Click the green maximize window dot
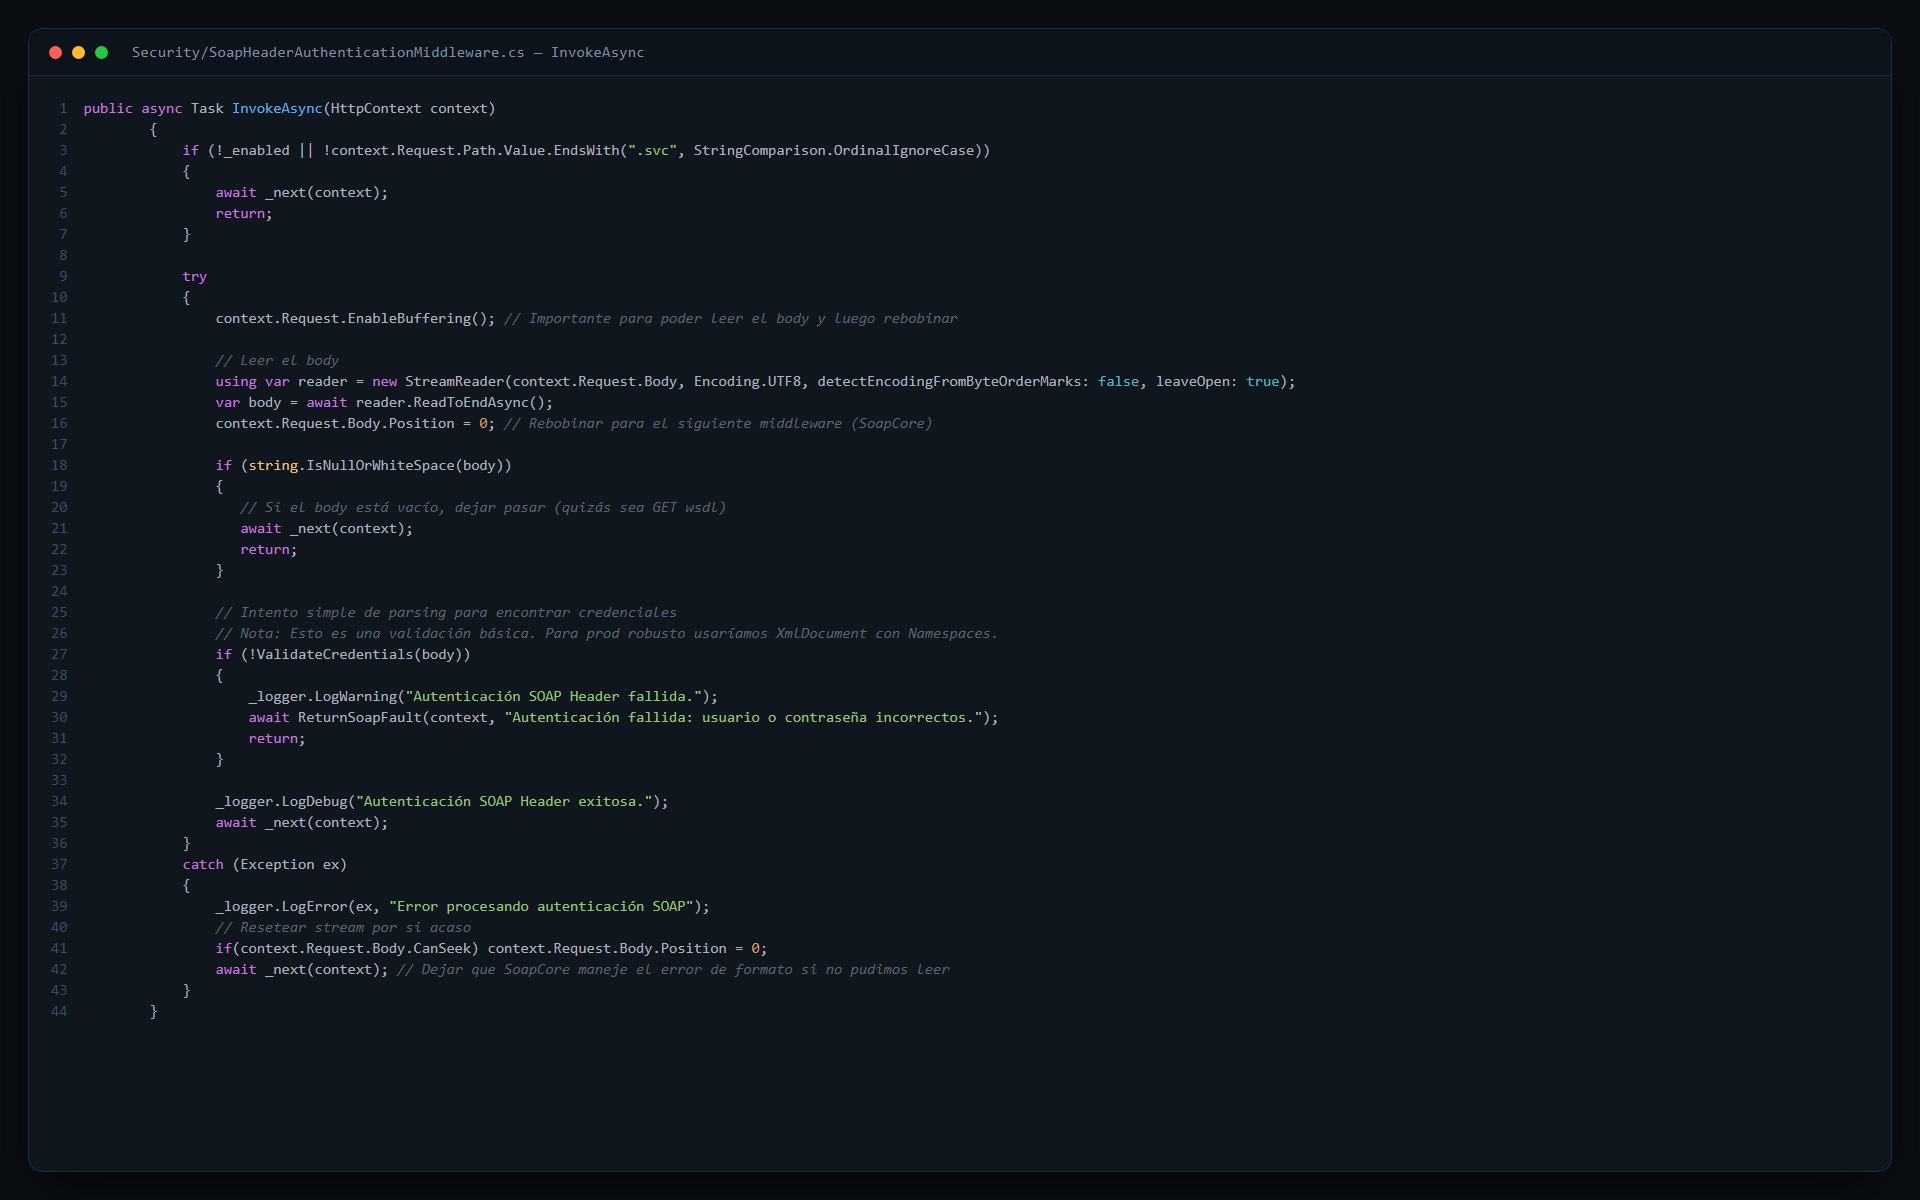 click(x=101, y=52)
